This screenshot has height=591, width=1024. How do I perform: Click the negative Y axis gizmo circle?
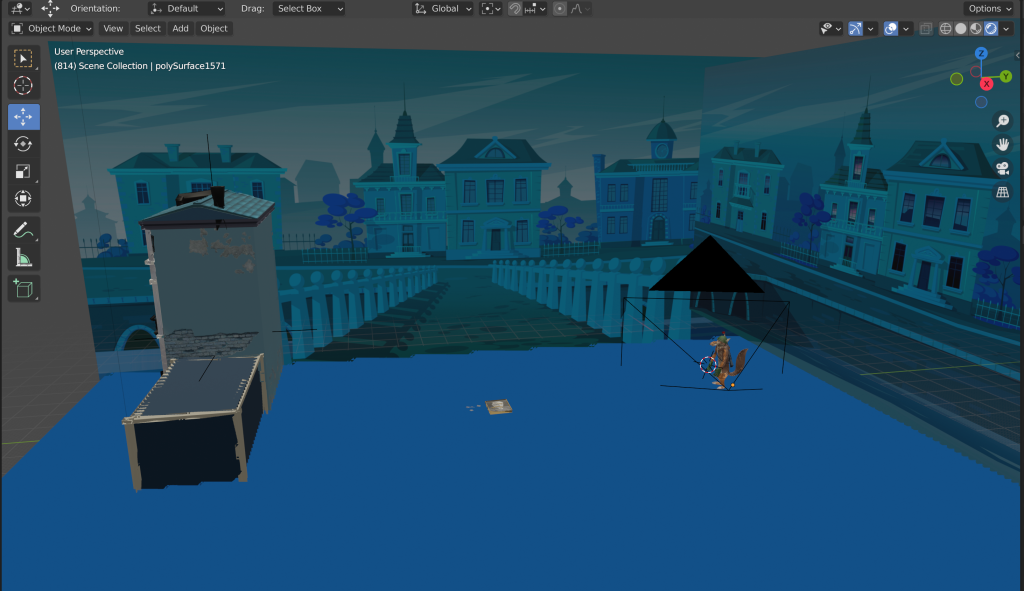tap(957, 79)
